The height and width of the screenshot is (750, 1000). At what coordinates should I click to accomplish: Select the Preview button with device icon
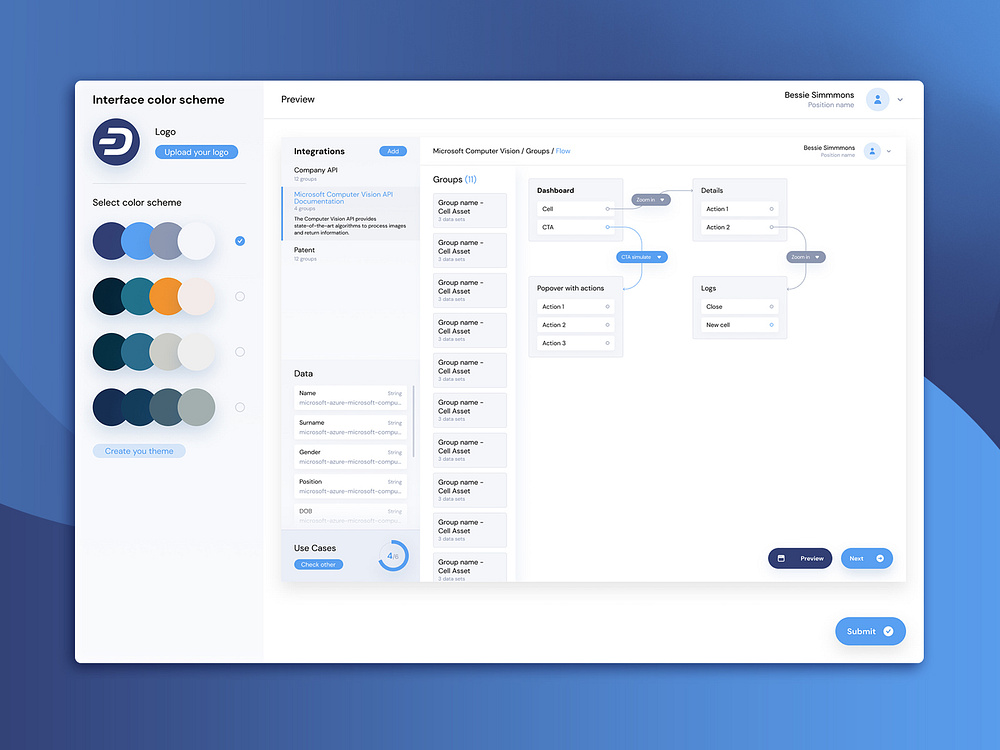(800, 558)
